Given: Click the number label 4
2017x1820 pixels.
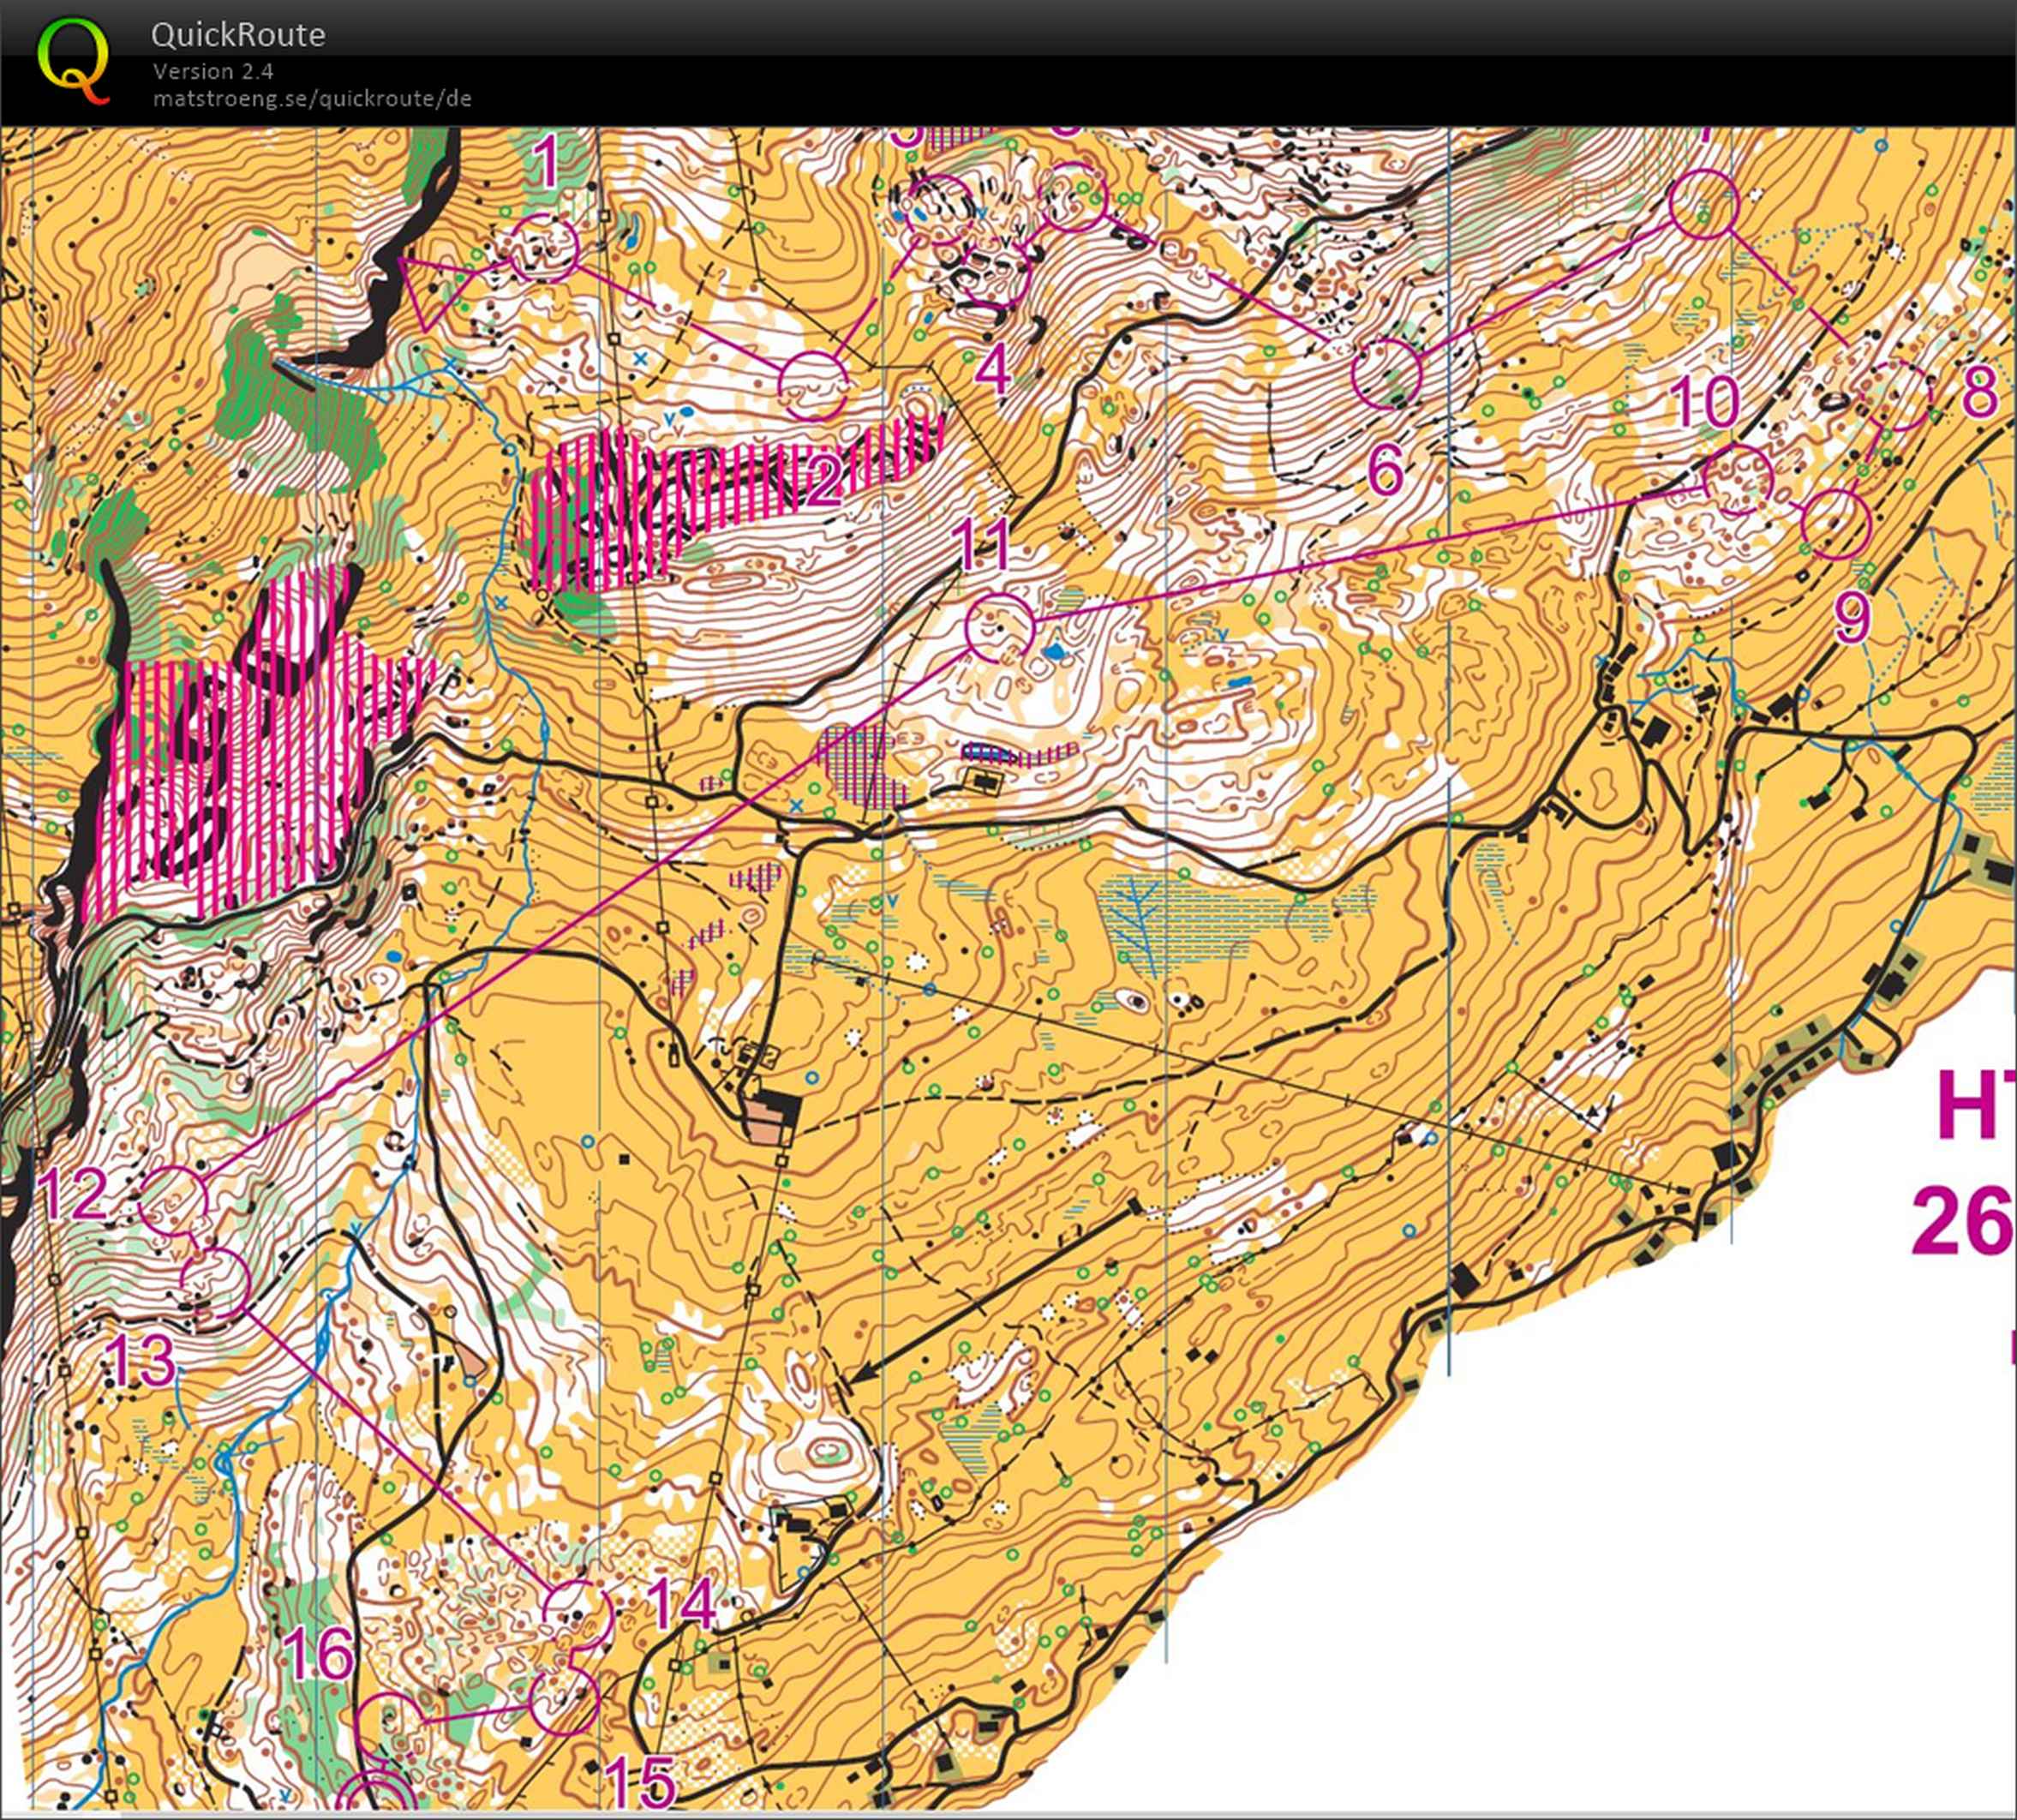Looking at the screenshot, I should coord(992,371).
